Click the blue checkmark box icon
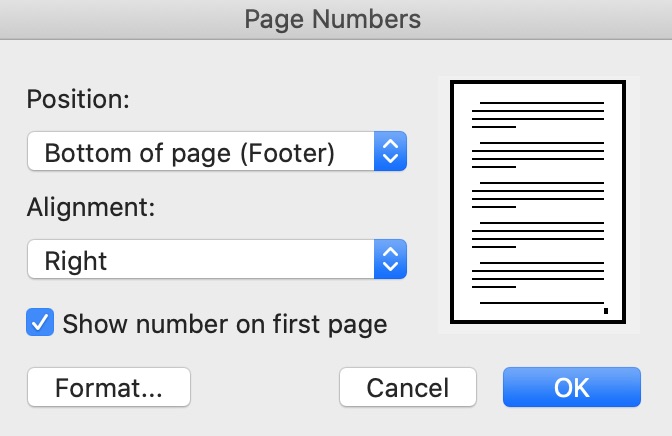The image size is (672, 436). click(41, 323)
